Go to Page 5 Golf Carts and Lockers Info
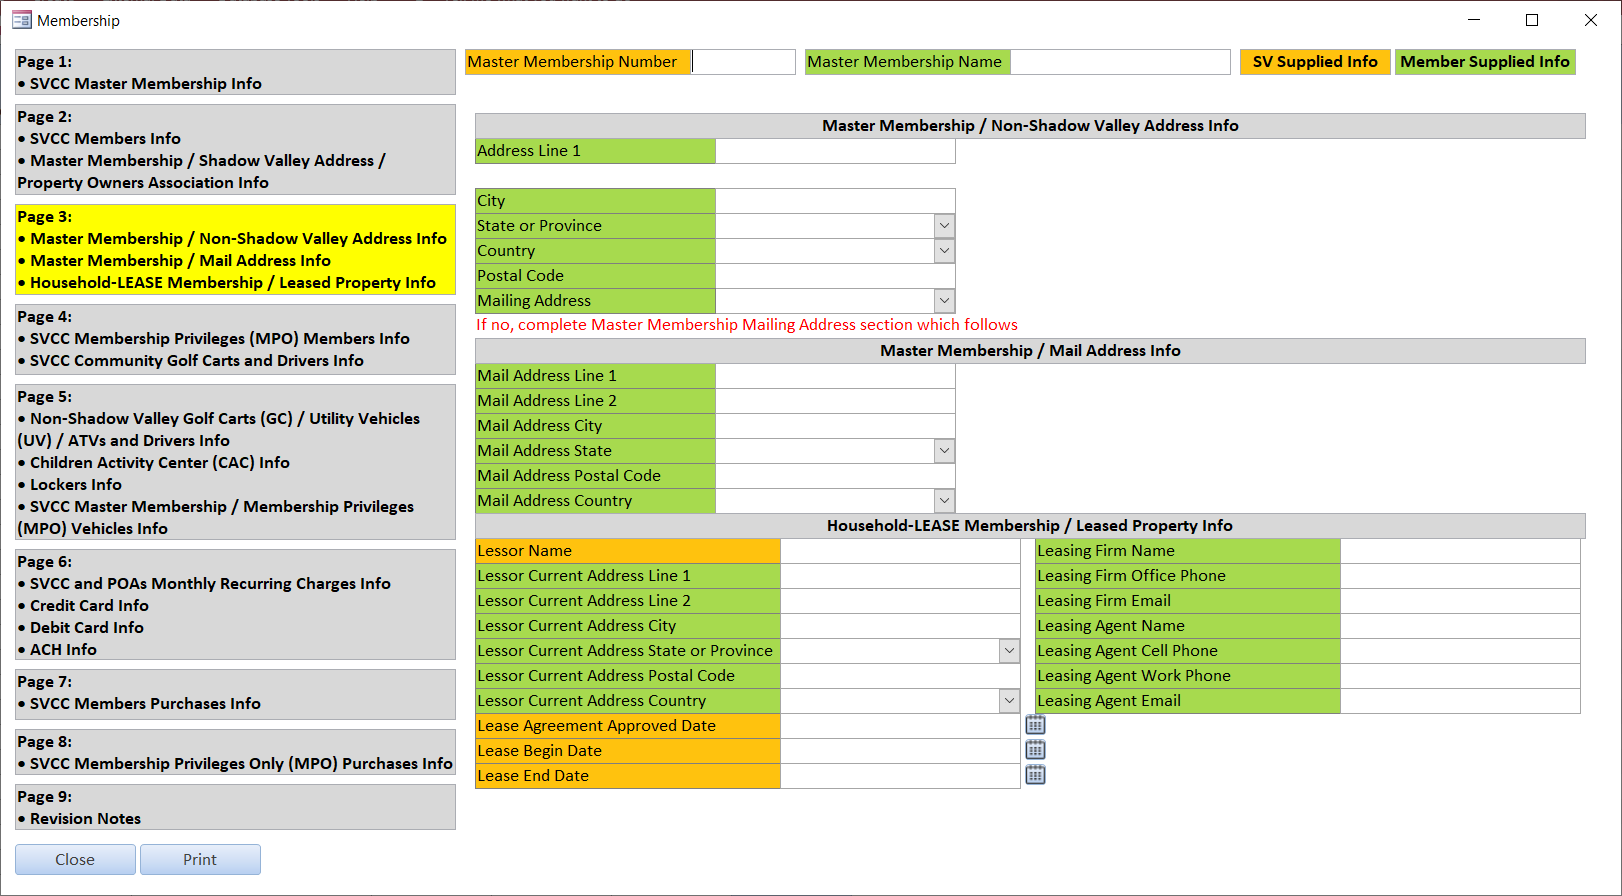 point(235,462)
